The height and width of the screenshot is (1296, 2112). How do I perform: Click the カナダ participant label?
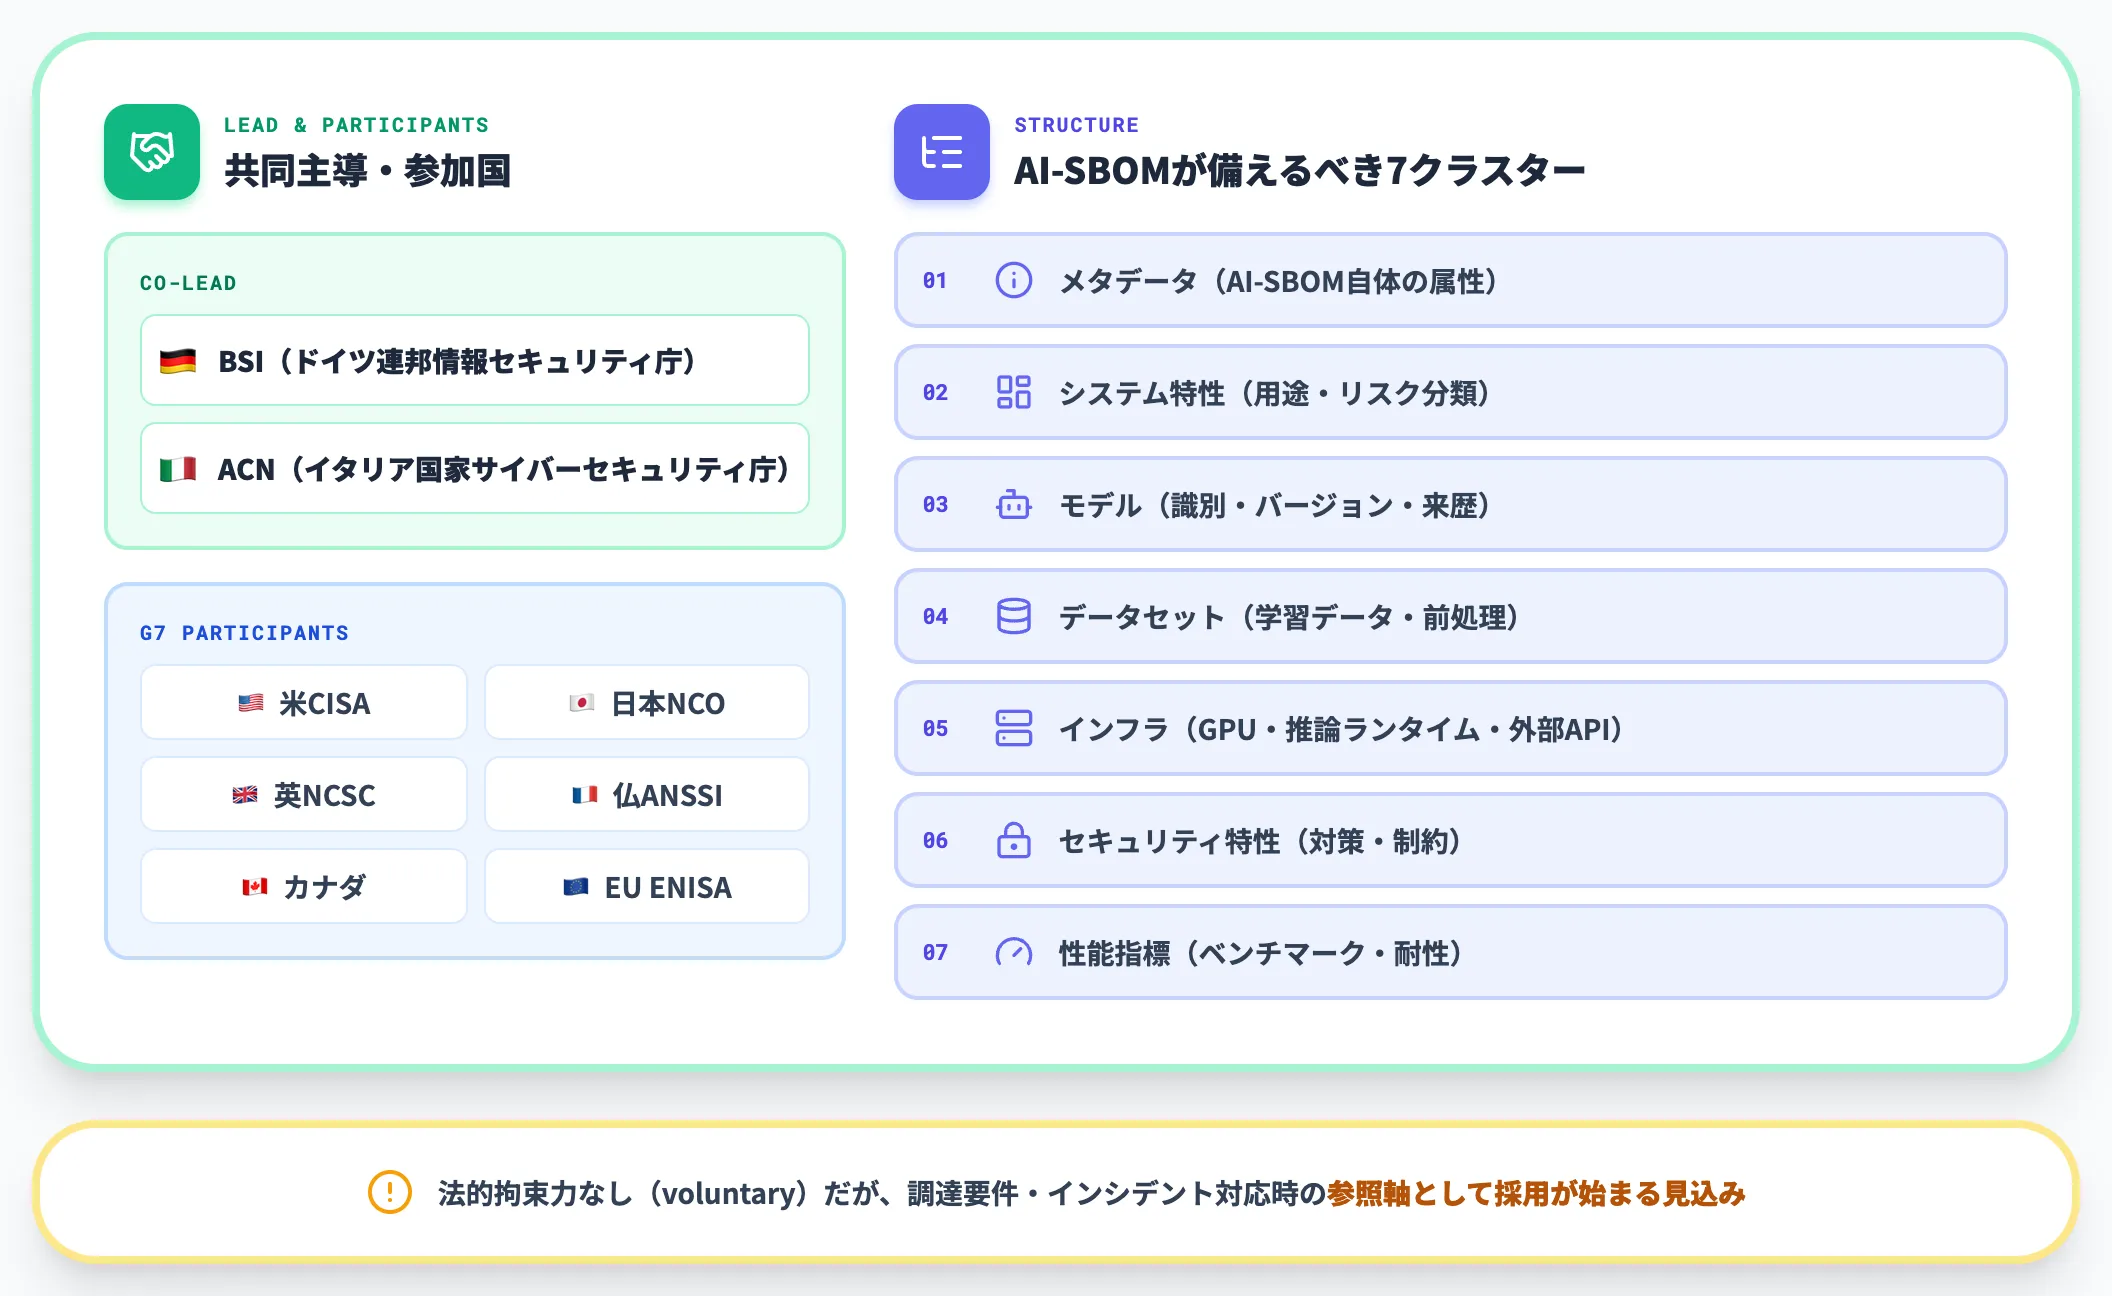[325, 888]
